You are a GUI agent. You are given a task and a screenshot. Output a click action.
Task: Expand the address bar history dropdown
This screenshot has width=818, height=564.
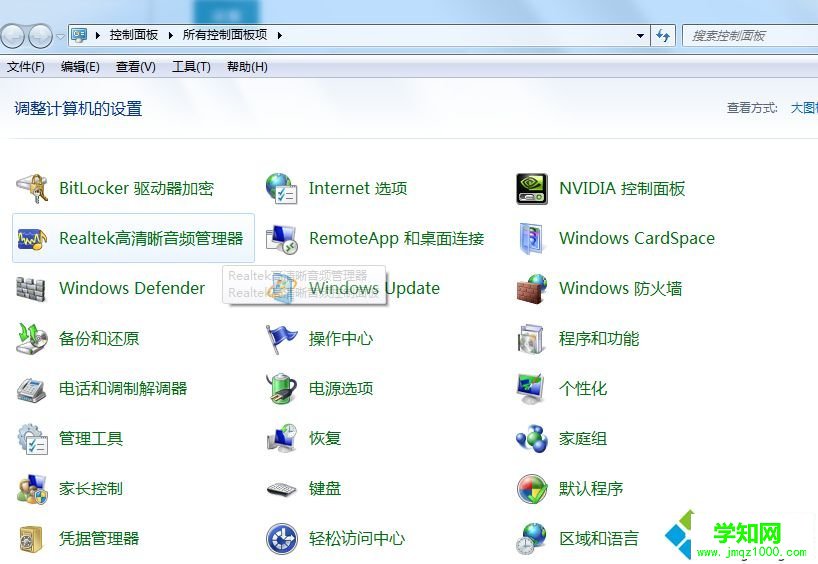(x=640, y=35)
